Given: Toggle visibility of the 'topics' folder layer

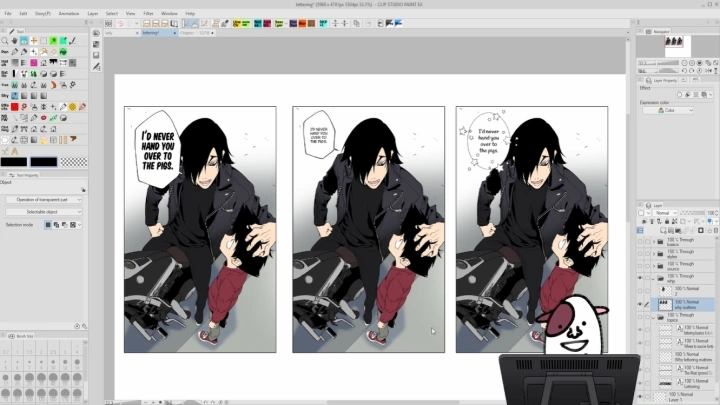Looking at the screenshot, I should (640, 317).
